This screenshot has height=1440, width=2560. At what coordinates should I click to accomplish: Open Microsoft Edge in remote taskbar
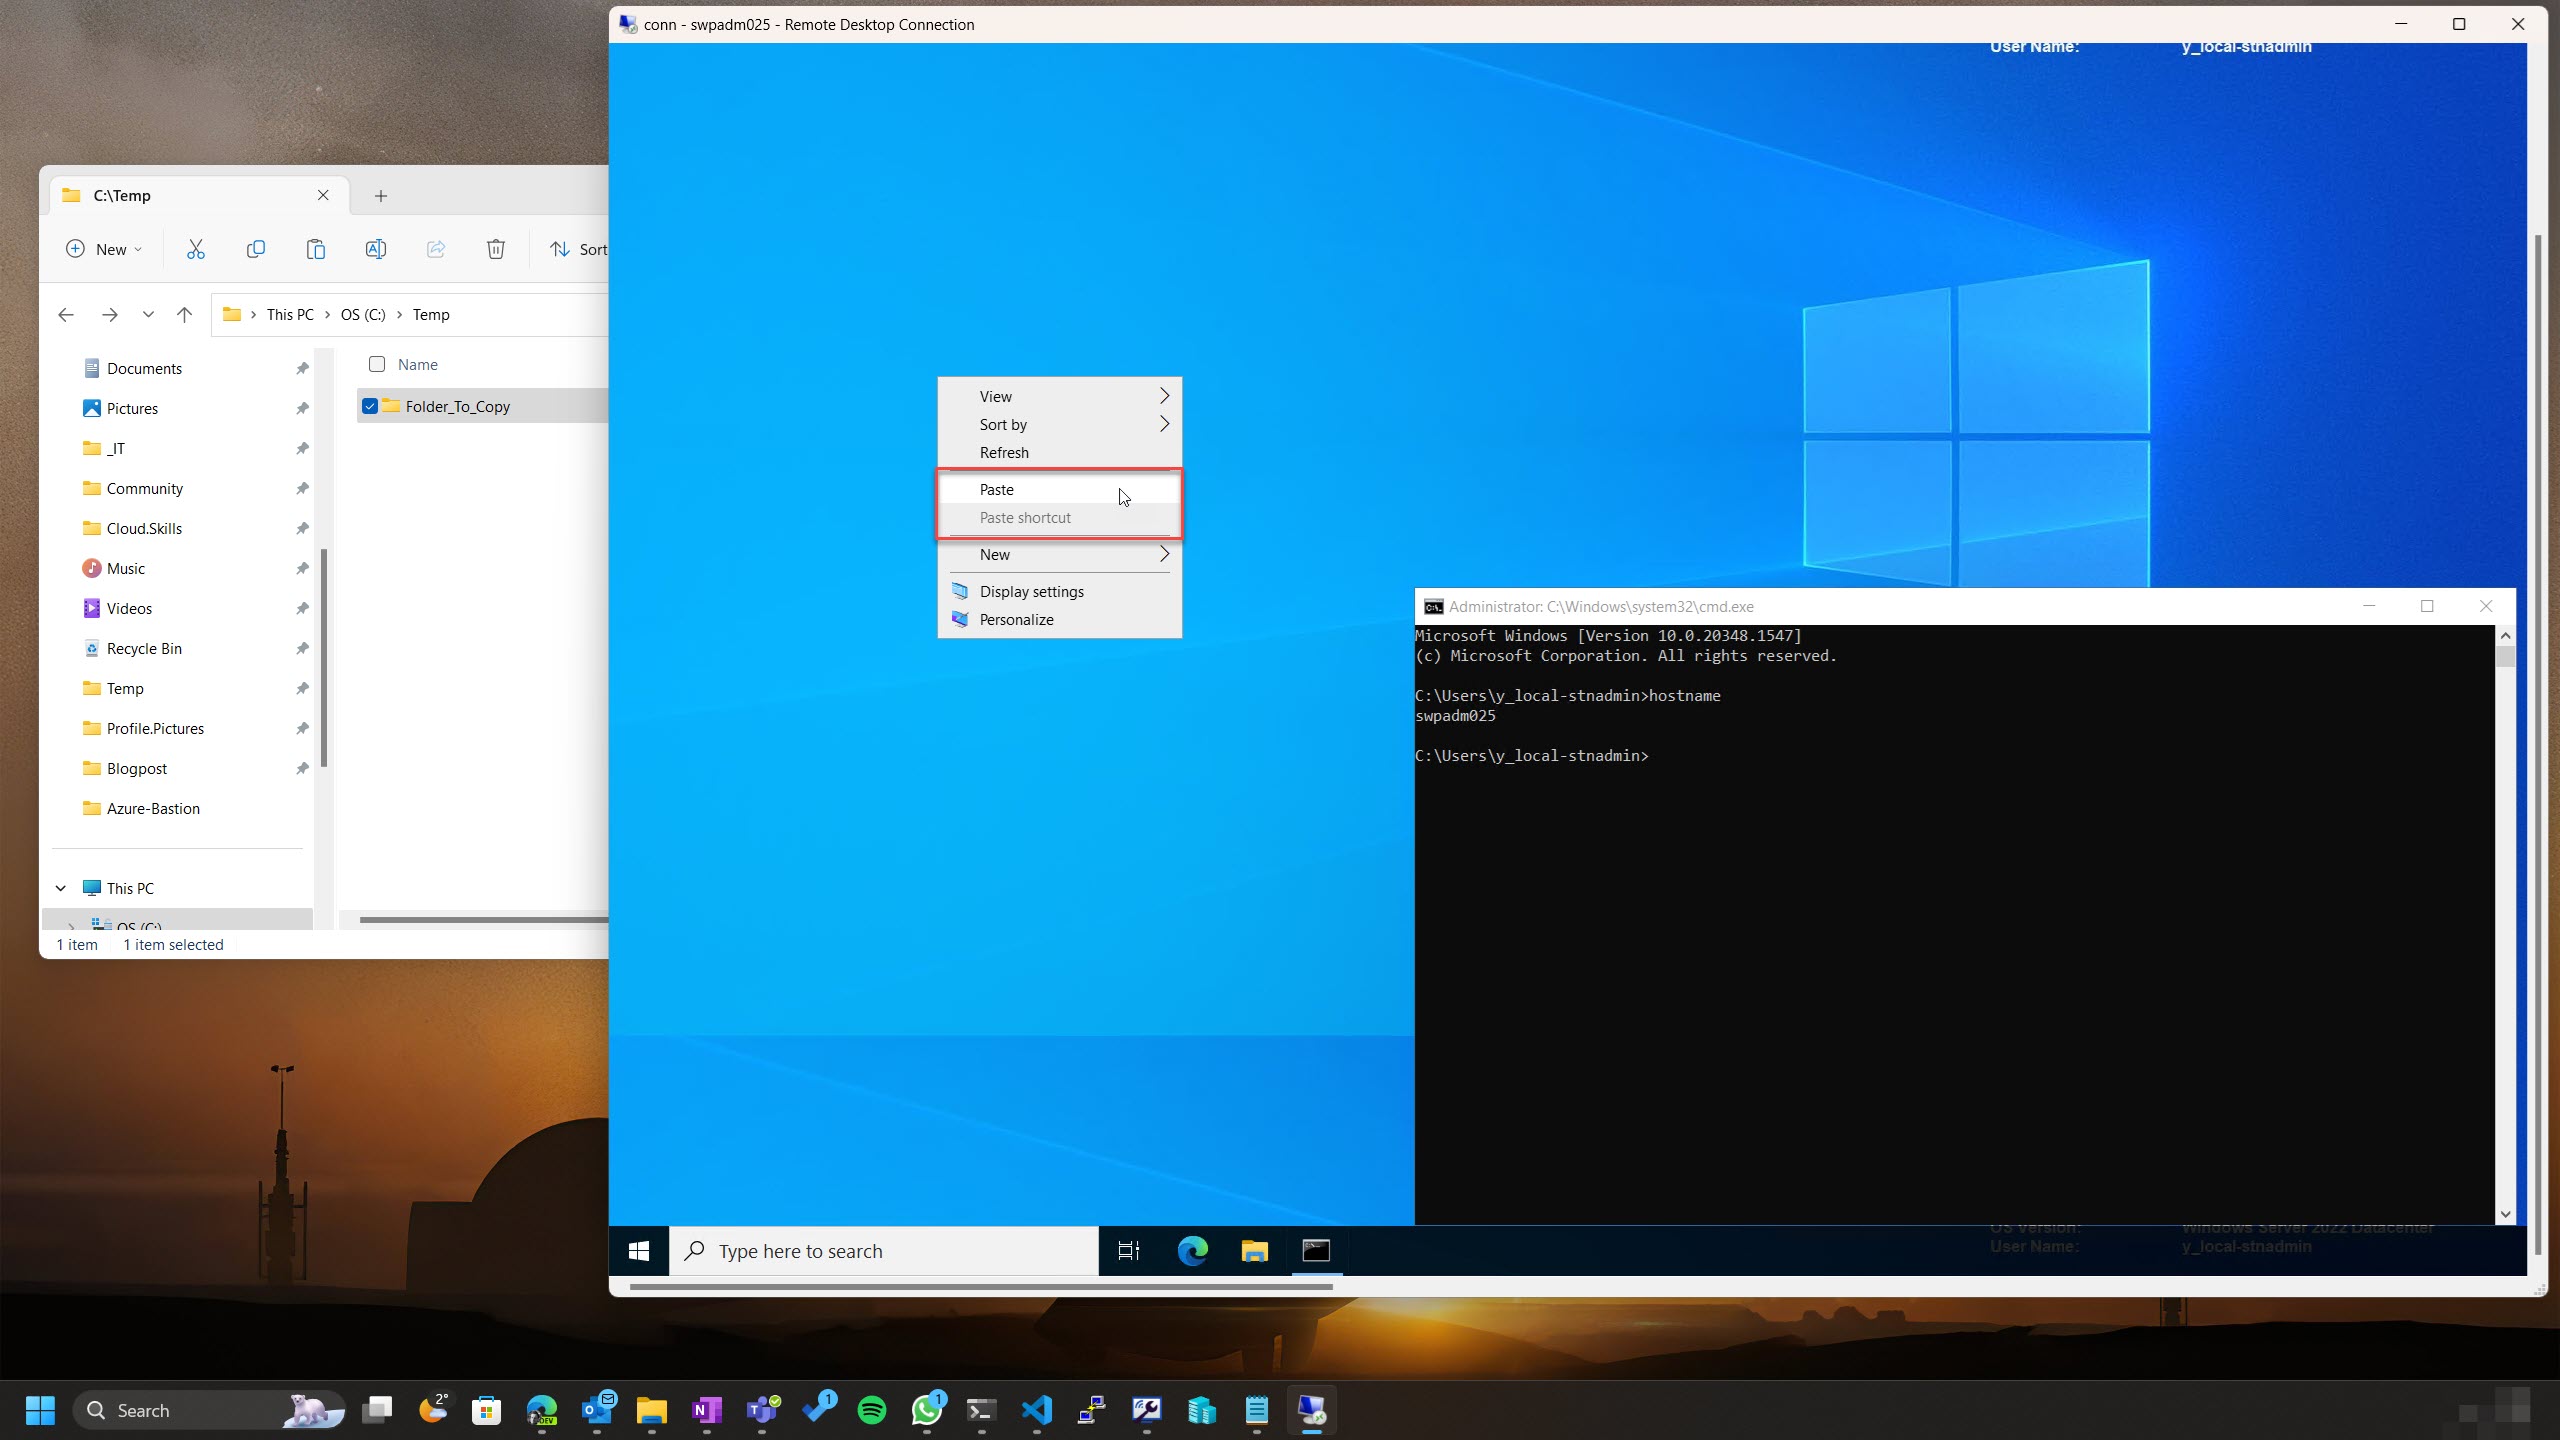(1192, 1250)
